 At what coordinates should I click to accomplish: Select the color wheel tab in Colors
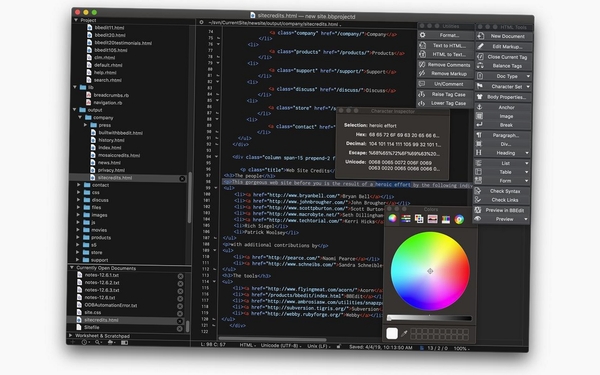(x=393, y=218)
